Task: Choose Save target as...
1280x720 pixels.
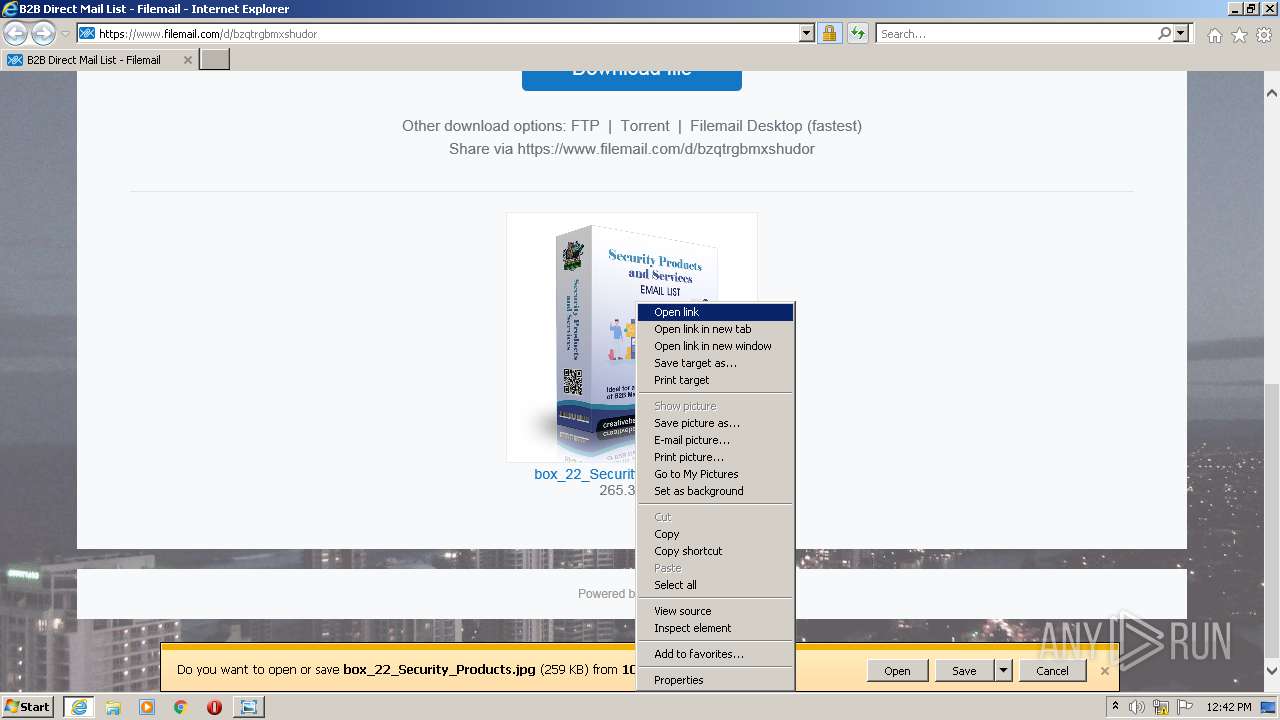Action: tap(716, 363)
